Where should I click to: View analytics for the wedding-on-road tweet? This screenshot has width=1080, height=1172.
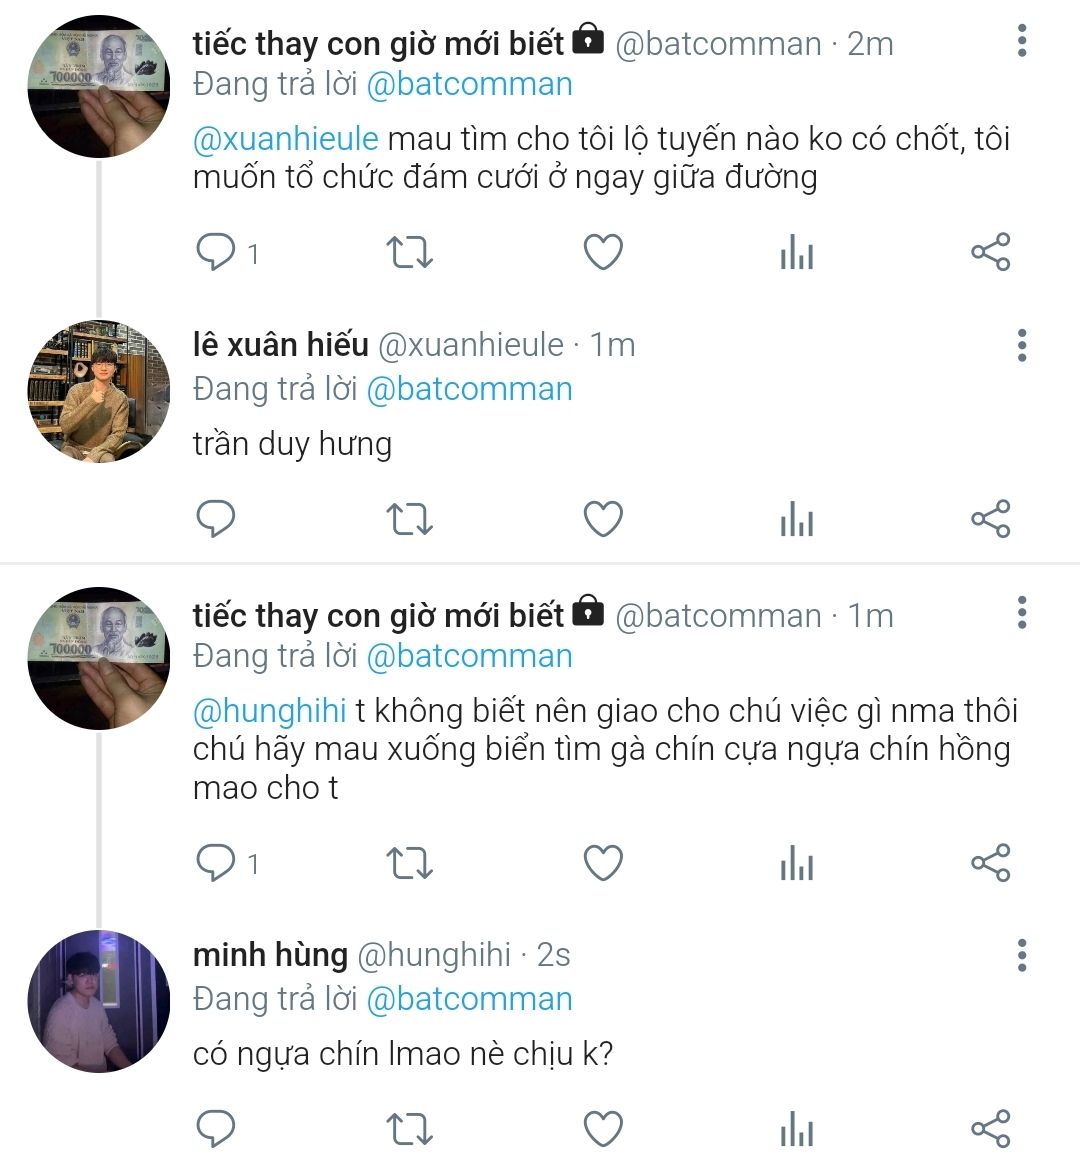click(797, 252)
